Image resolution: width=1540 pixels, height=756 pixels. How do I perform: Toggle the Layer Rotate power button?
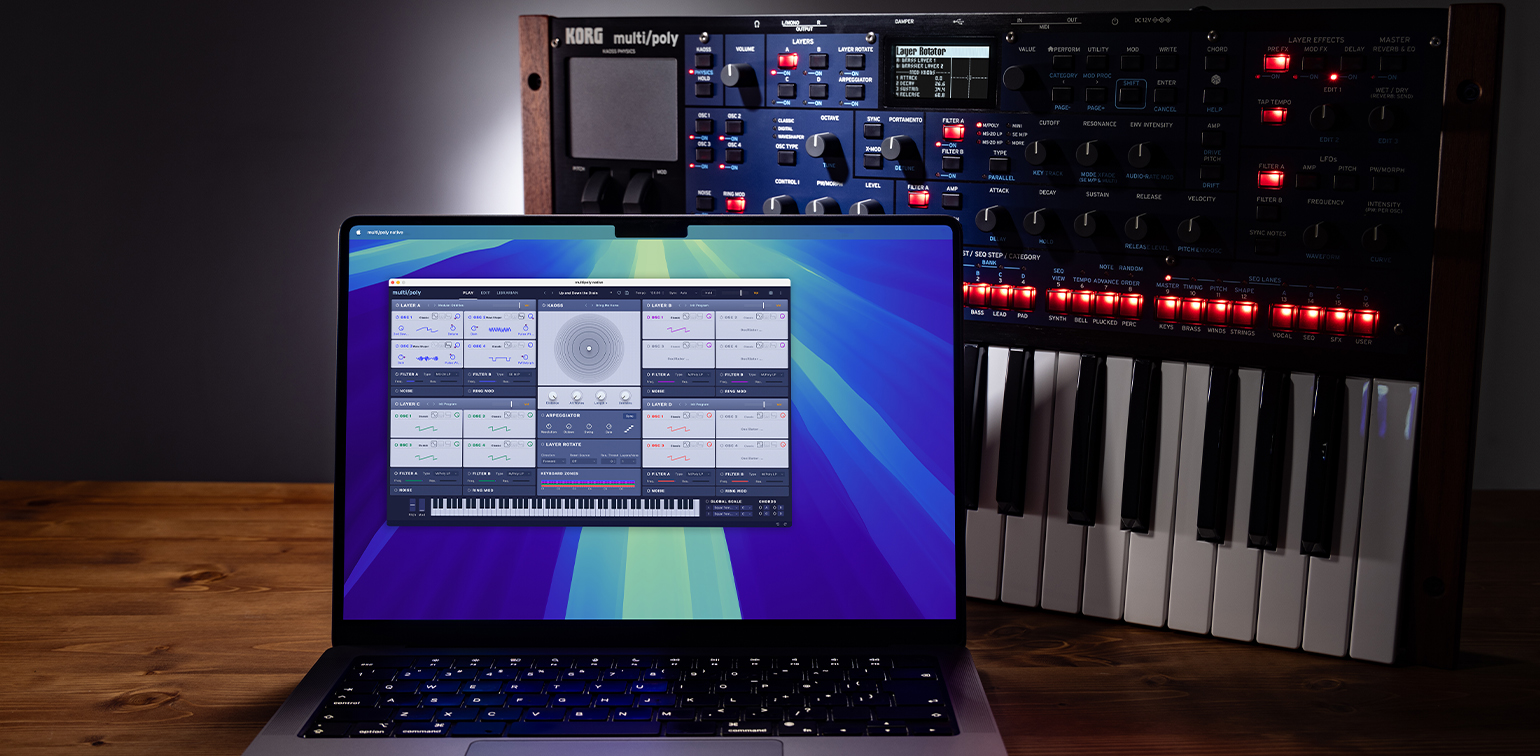pos(543,444)
